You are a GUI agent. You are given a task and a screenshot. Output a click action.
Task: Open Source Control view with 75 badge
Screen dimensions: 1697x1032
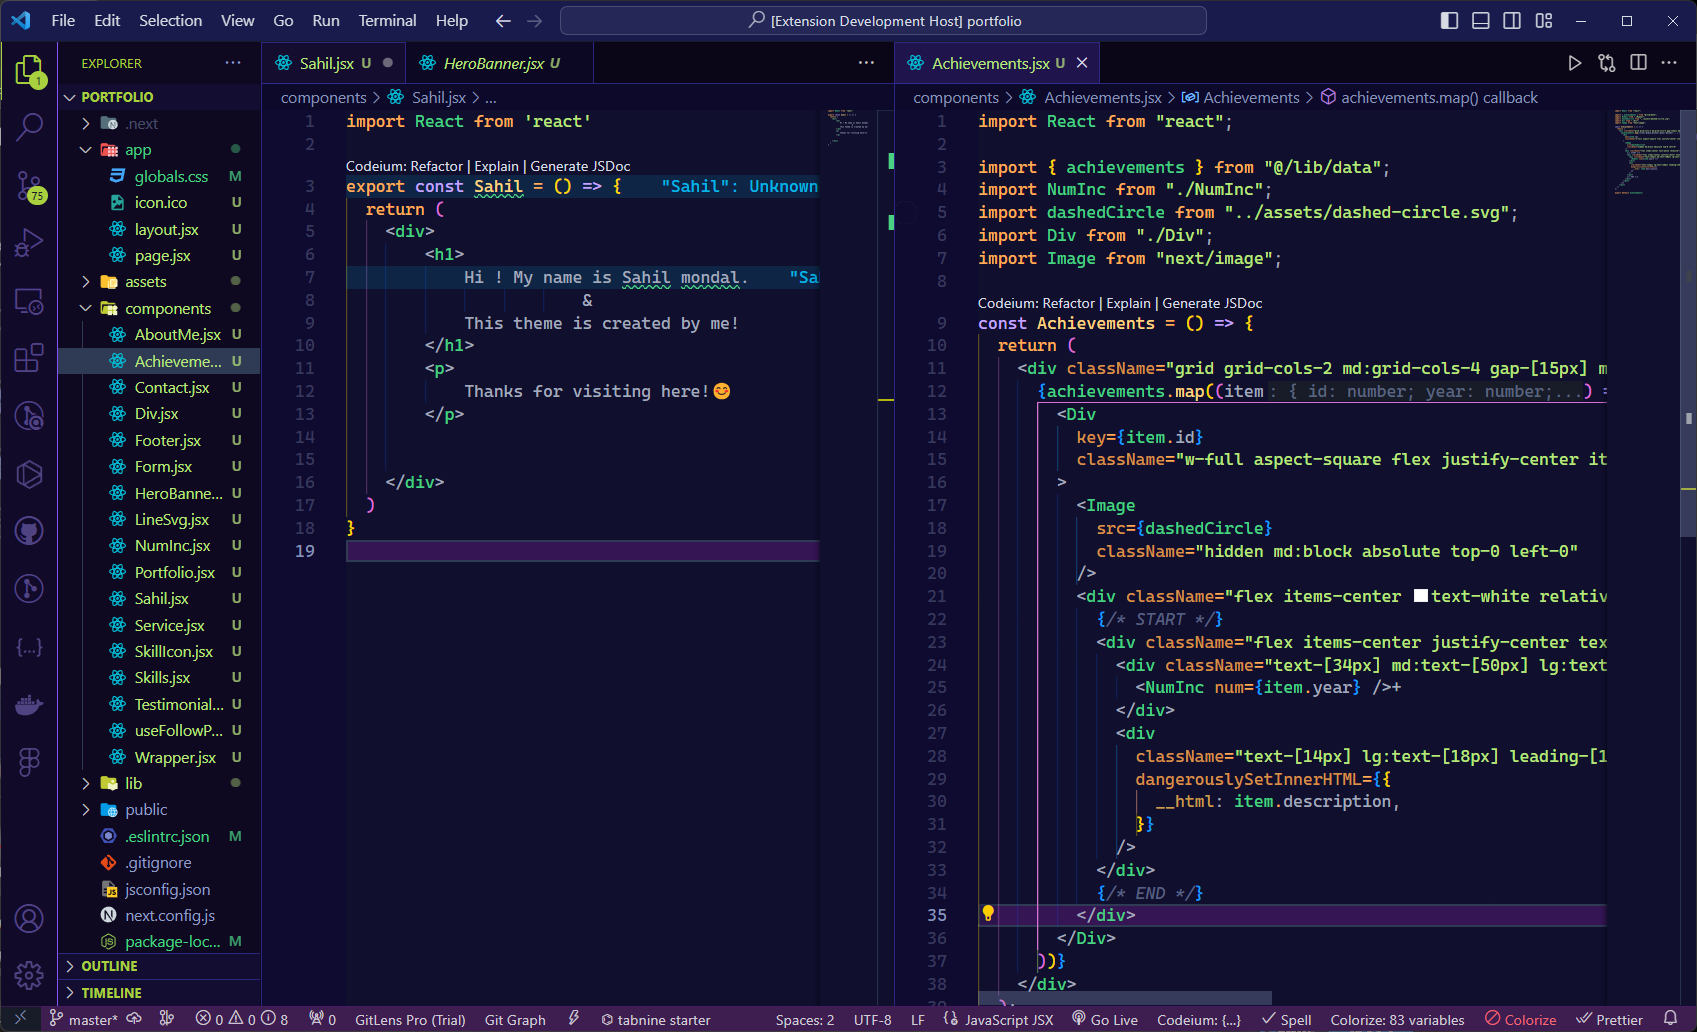pos(30,186)
